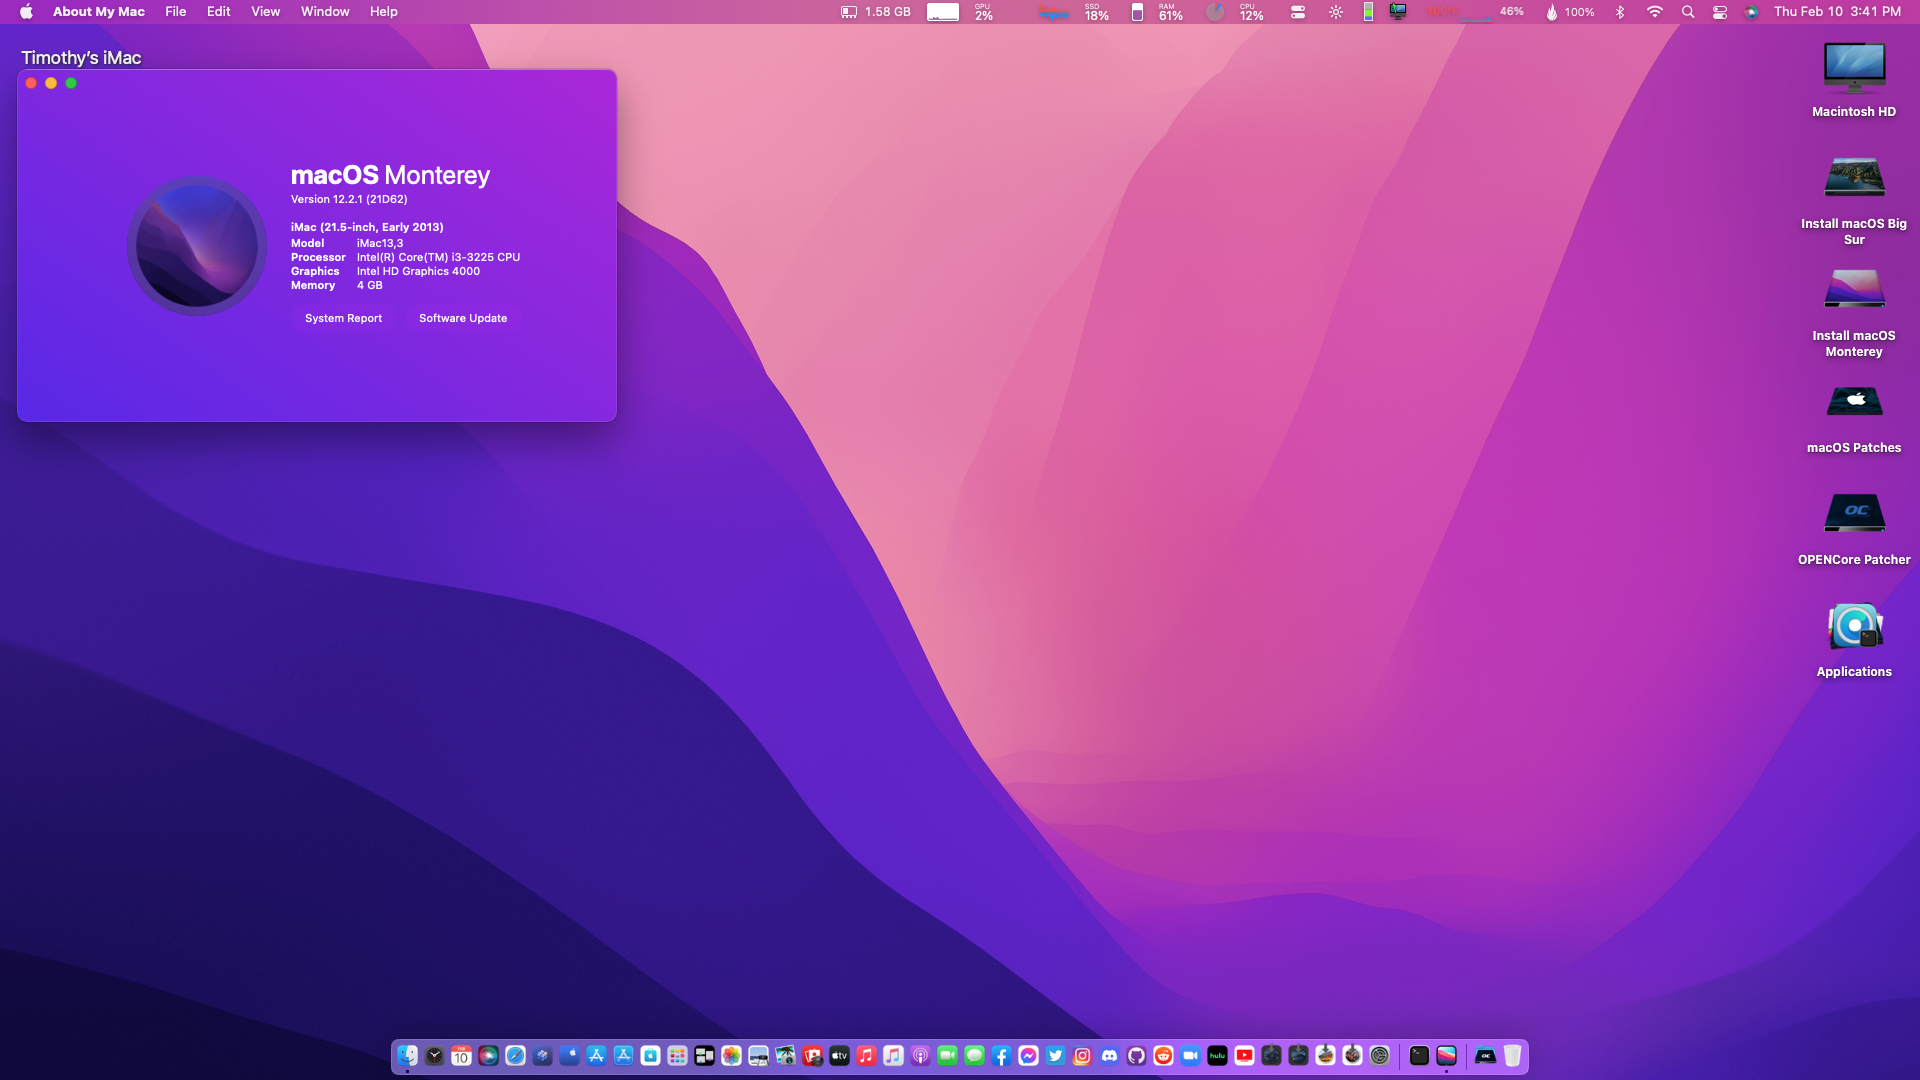This screenshot has height=1080, width=1920.
Task: Click the macOS Monterey logo image
Action: (x=197, y=246)
